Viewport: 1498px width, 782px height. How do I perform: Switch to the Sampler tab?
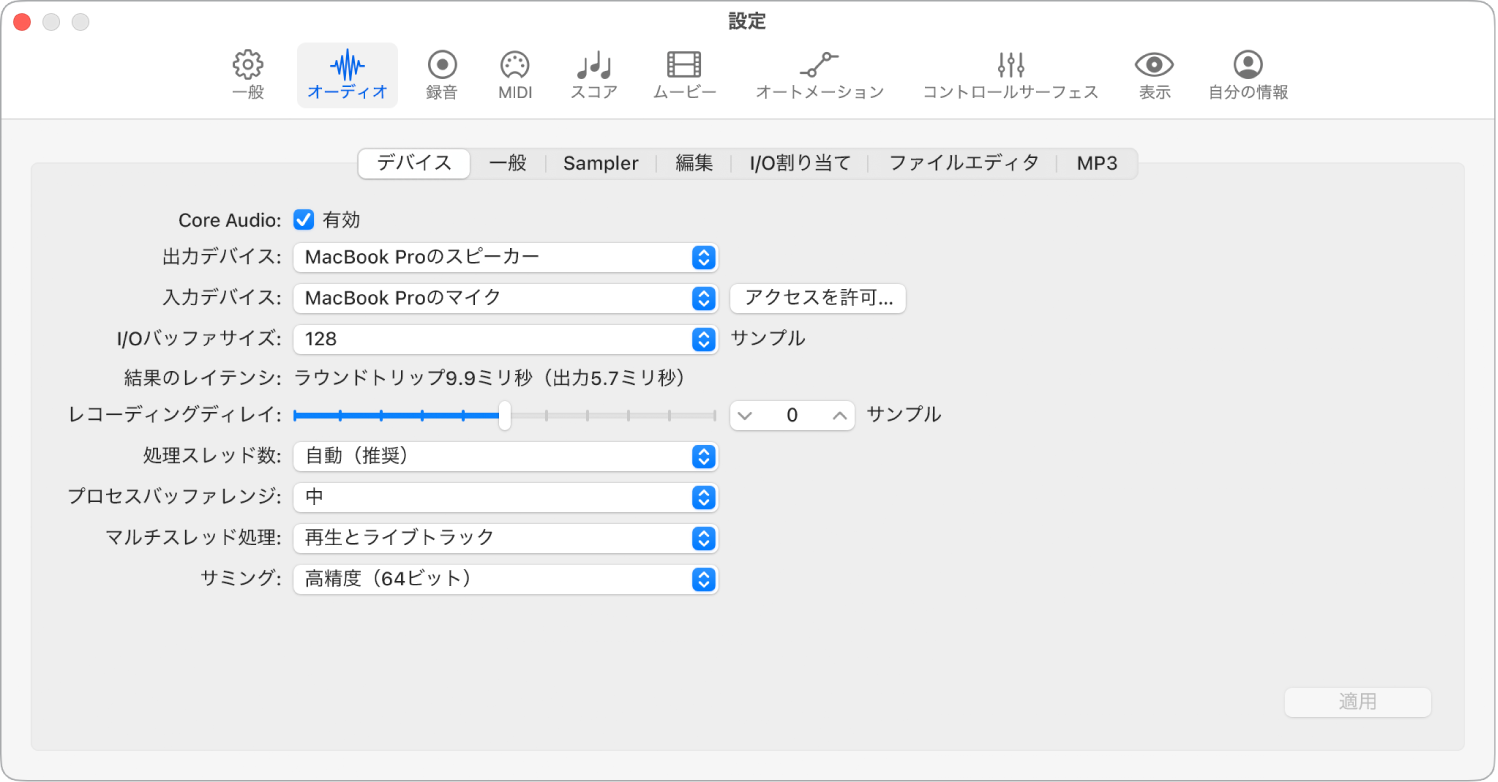pyautogui.click(x=600, y=162)
